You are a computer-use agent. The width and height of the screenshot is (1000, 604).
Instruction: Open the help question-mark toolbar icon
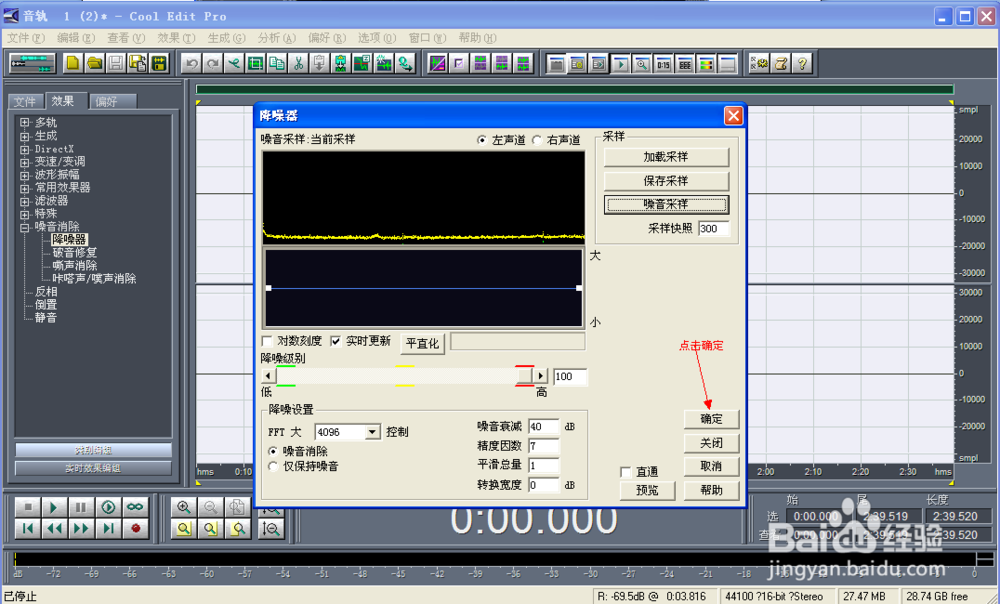click(x=801, y=63)
